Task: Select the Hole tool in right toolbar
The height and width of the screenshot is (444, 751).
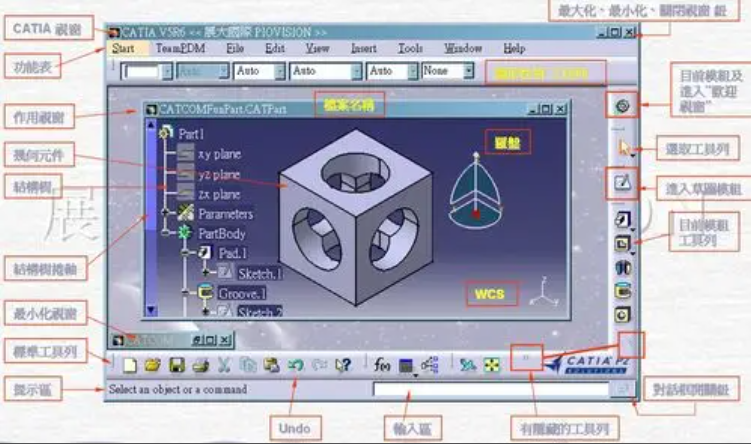Action: coord(623,315)
